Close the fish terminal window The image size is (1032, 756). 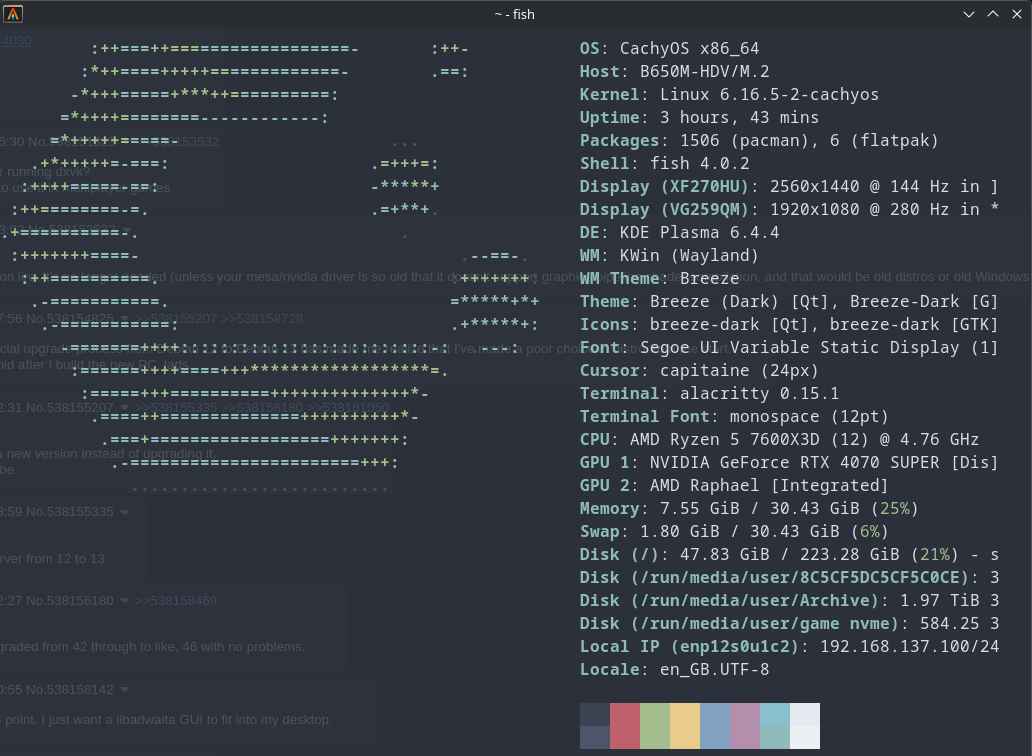click(x=1017, y=14)
